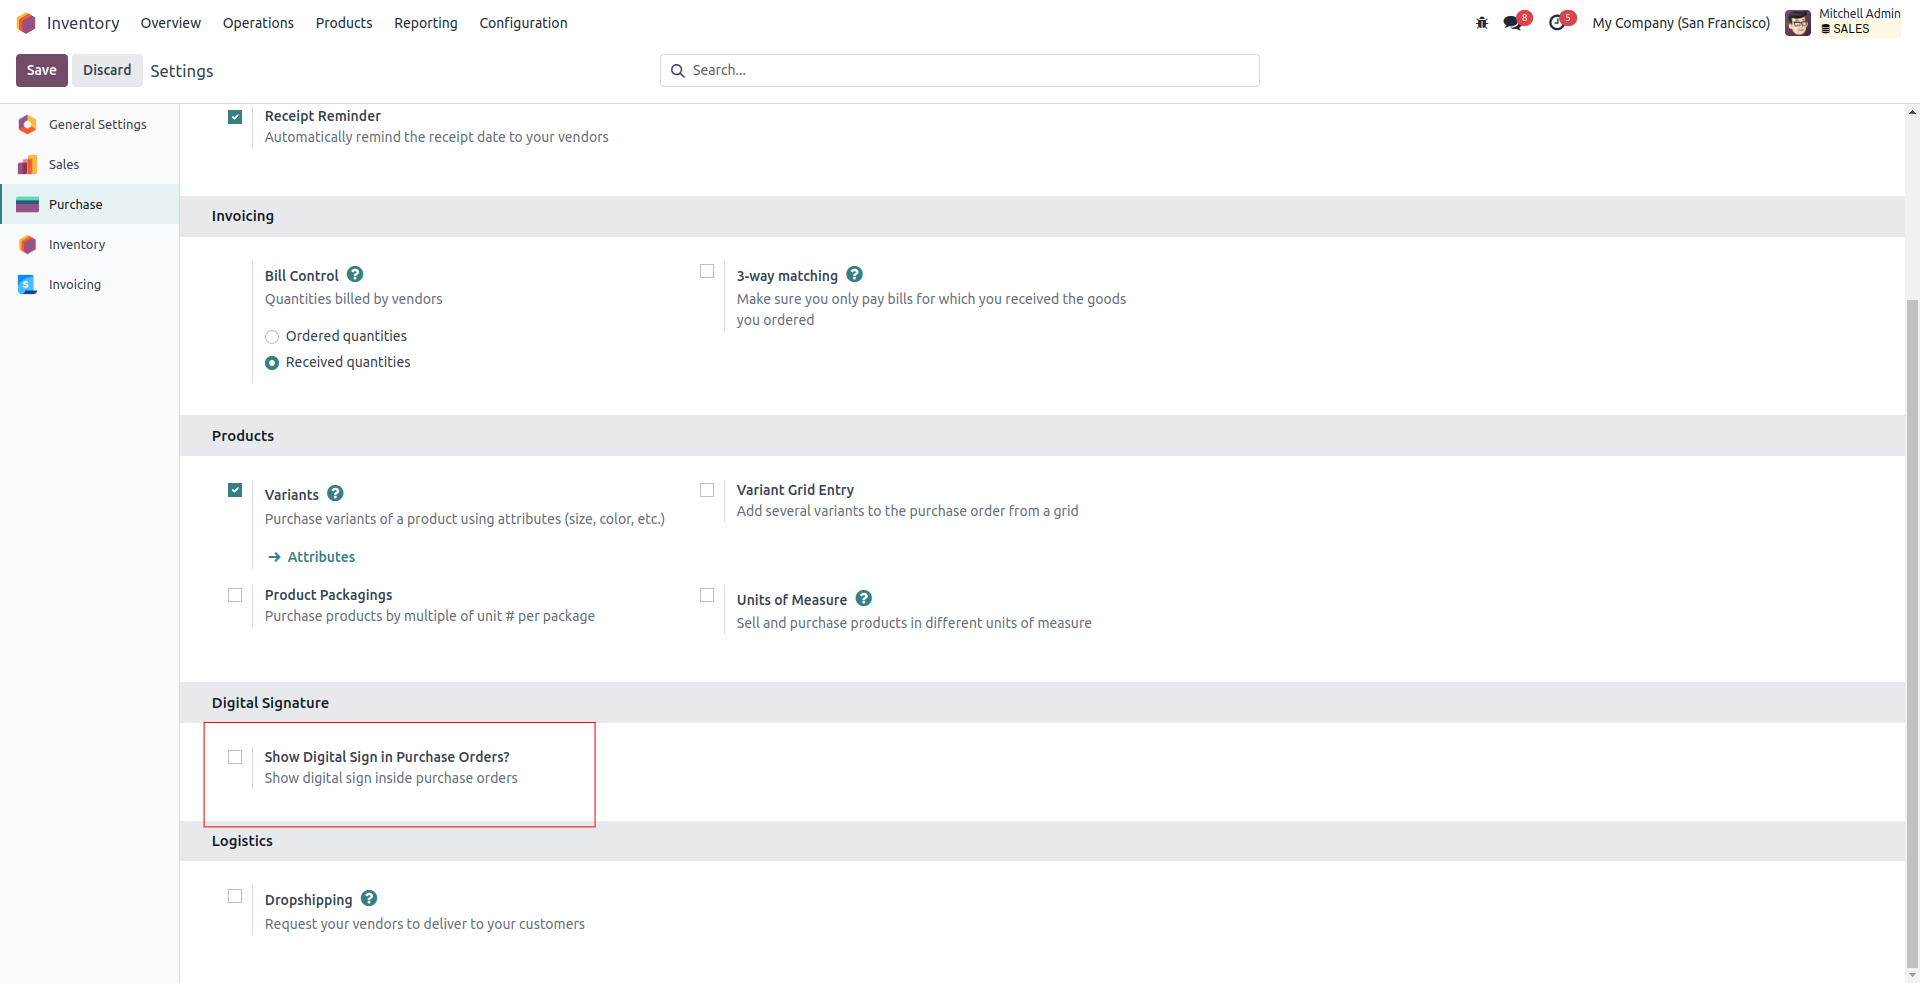Click Dropshipping help question icon
1920x983 pixels.
pyautogui.click(x=369, y=899)
